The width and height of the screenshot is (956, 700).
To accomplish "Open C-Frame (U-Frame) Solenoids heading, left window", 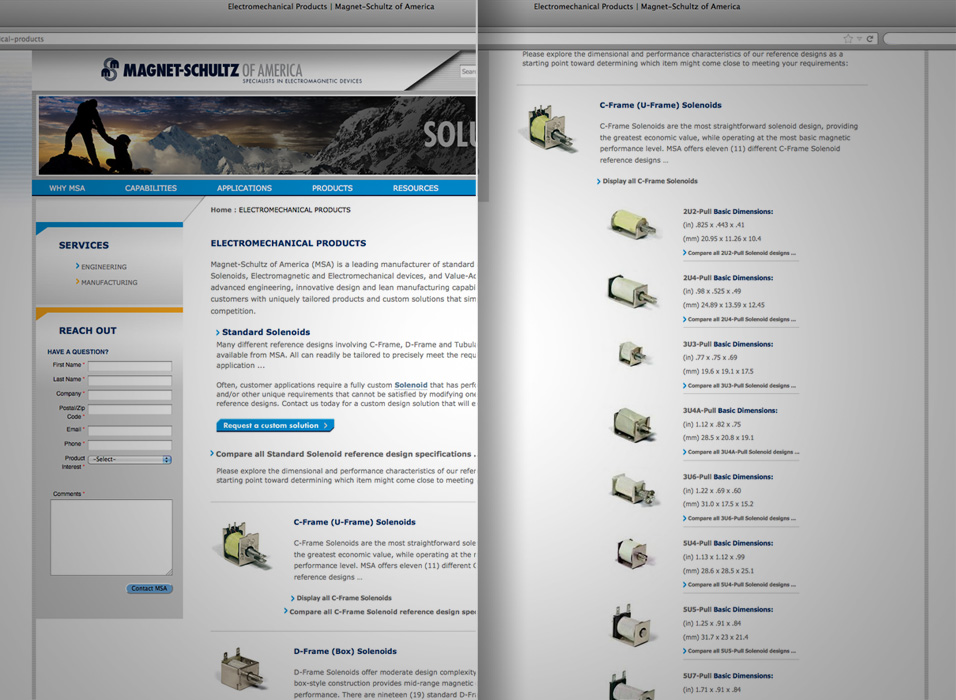I will click(354, 522).
